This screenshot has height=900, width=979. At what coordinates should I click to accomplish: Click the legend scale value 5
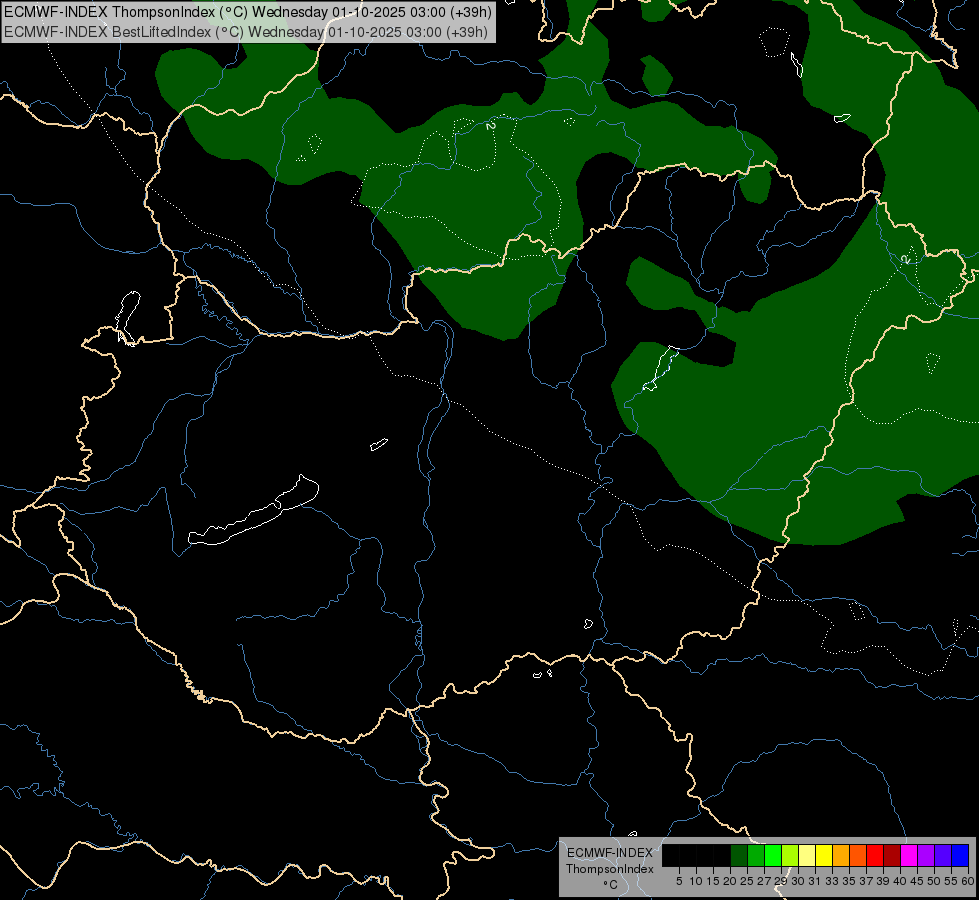(x=679, y=881)
